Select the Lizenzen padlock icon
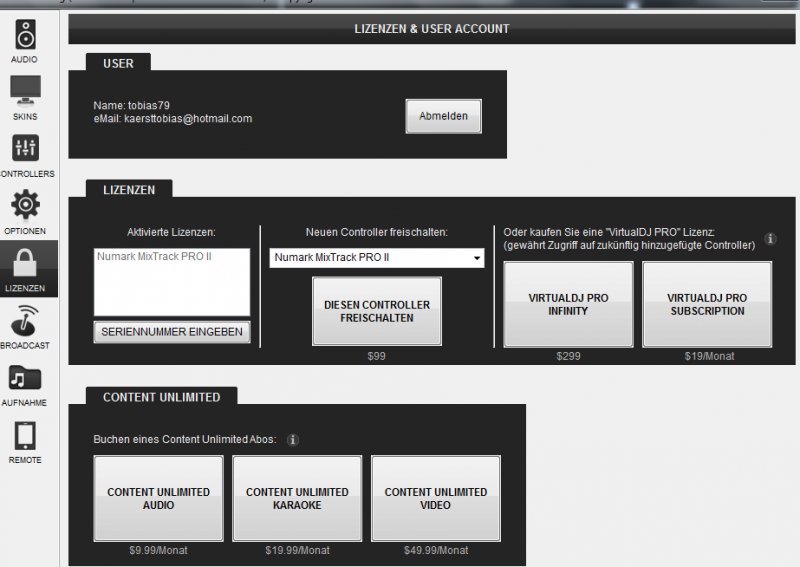This screenshot has height=567, width=800. [x=25, y=263]
